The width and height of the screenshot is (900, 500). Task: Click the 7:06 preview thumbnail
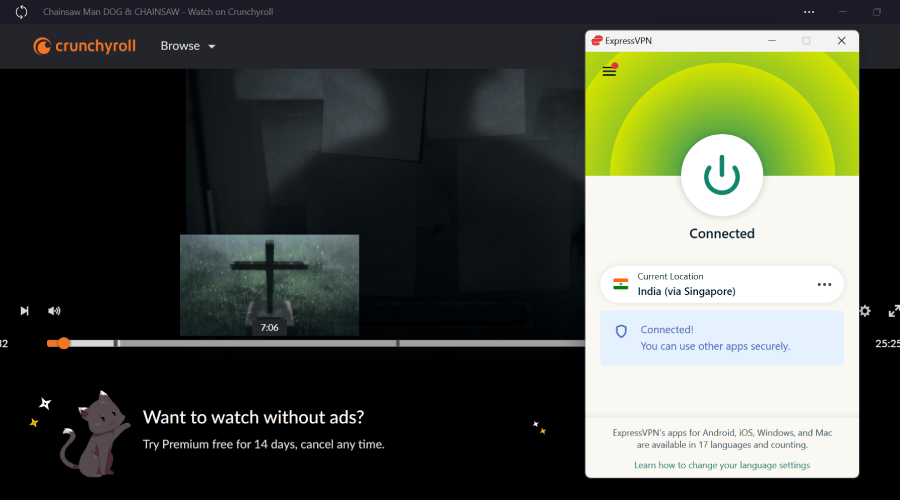pyautogui.click(x=269, y=285)
